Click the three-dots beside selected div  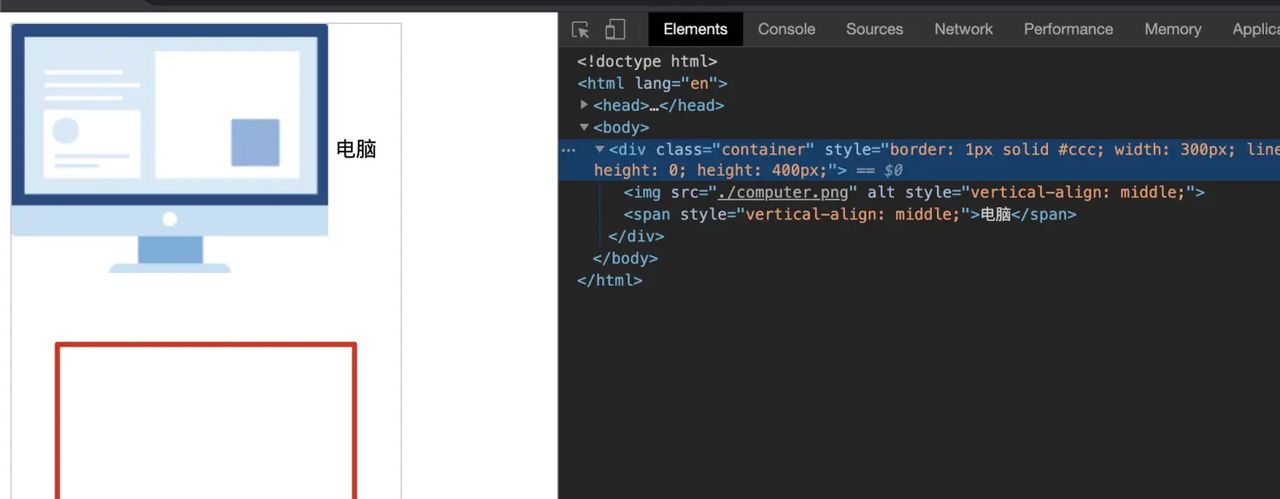click(x=568, y=149)
